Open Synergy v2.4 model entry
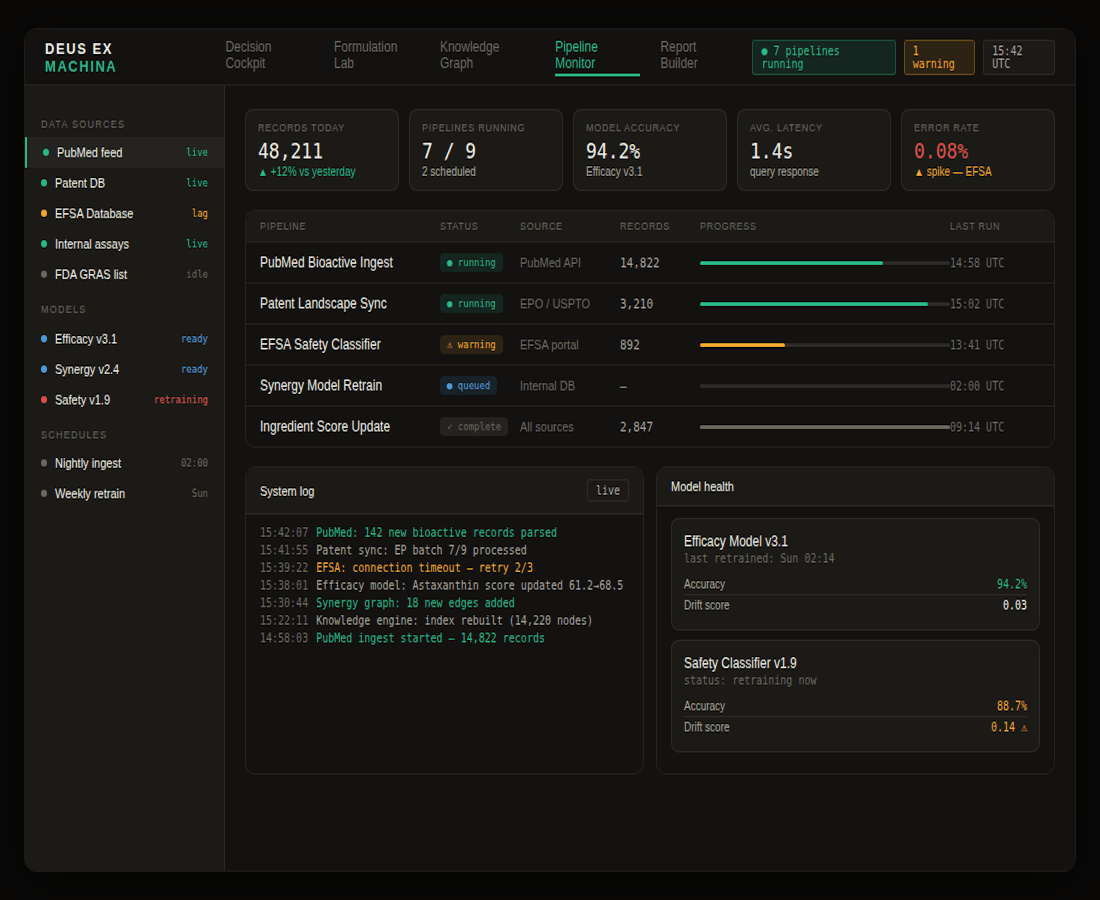This screenshot has height=900, width=1100. click(125, 370)
